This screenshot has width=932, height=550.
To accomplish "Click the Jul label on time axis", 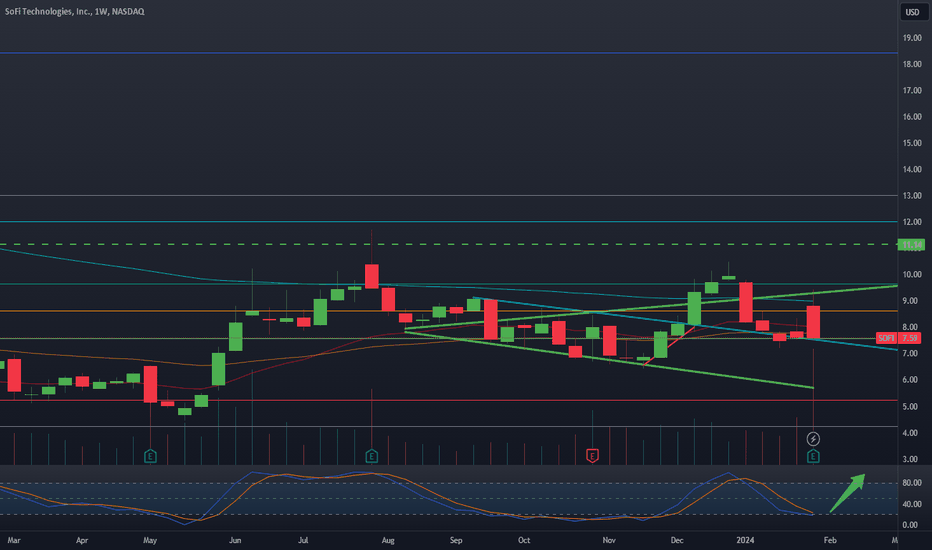I will point(303,540).
